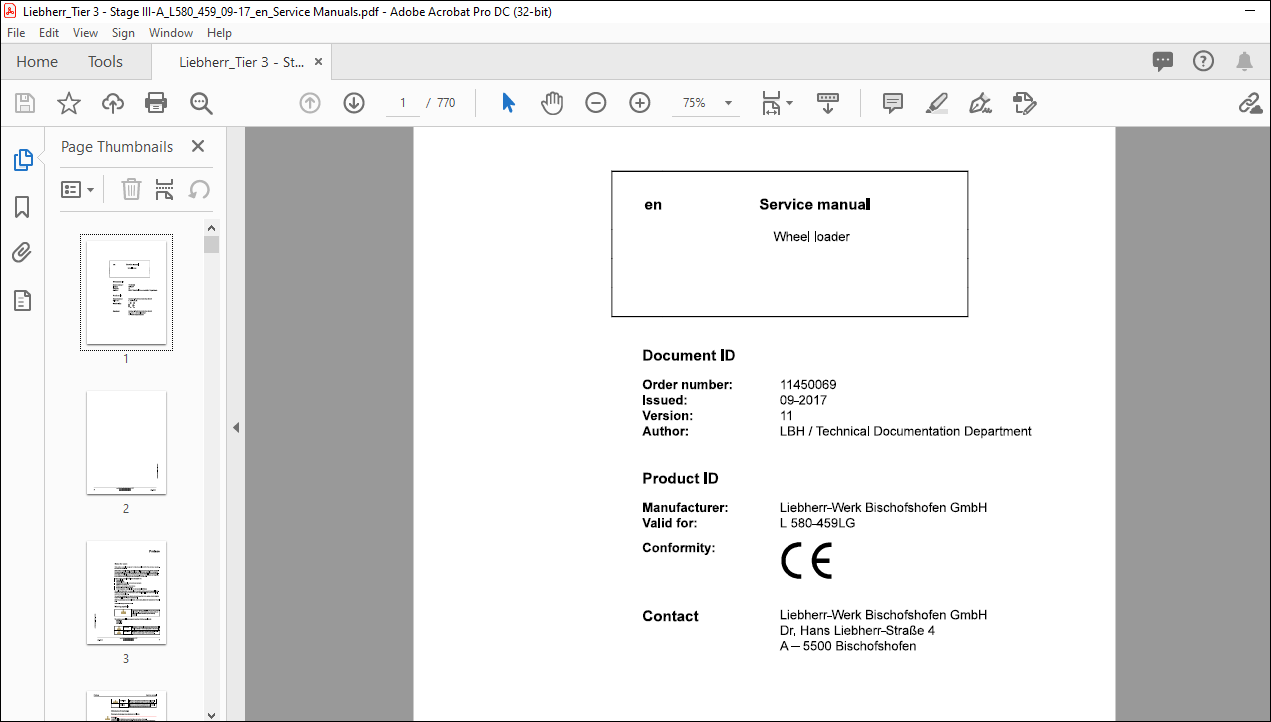Toggle the Page Thumbnails pane icon
Screen dimensions: 1271x722
click(x=22, y=160)
